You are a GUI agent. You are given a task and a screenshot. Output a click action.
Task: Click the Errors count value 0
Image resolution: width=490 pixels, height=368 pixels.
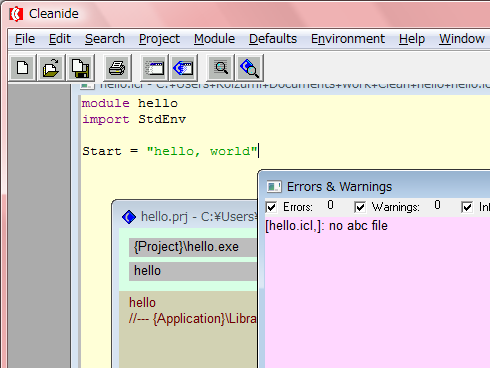(x=330, y=205)
